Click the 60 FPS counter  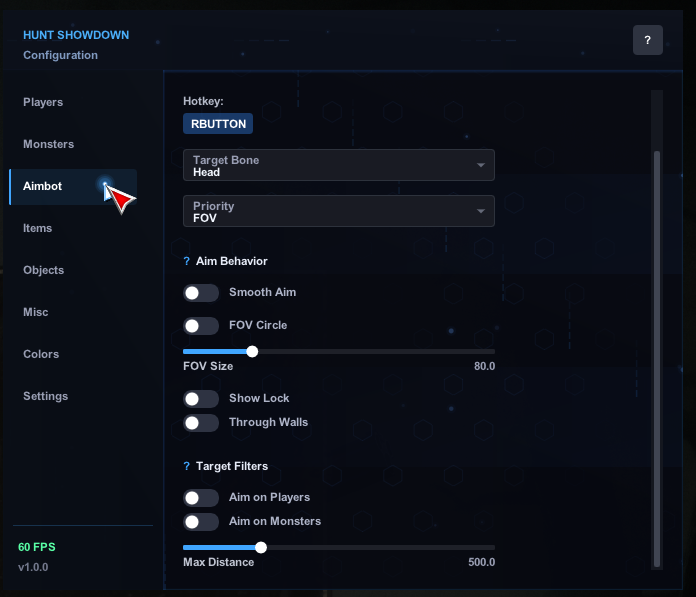(37, 547)
